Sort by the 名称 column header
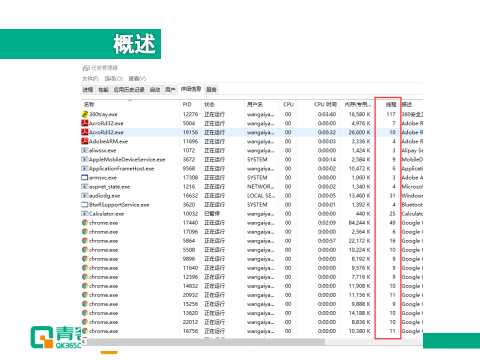The height and width of the screenshot is (360, 480). pos(89,104)
